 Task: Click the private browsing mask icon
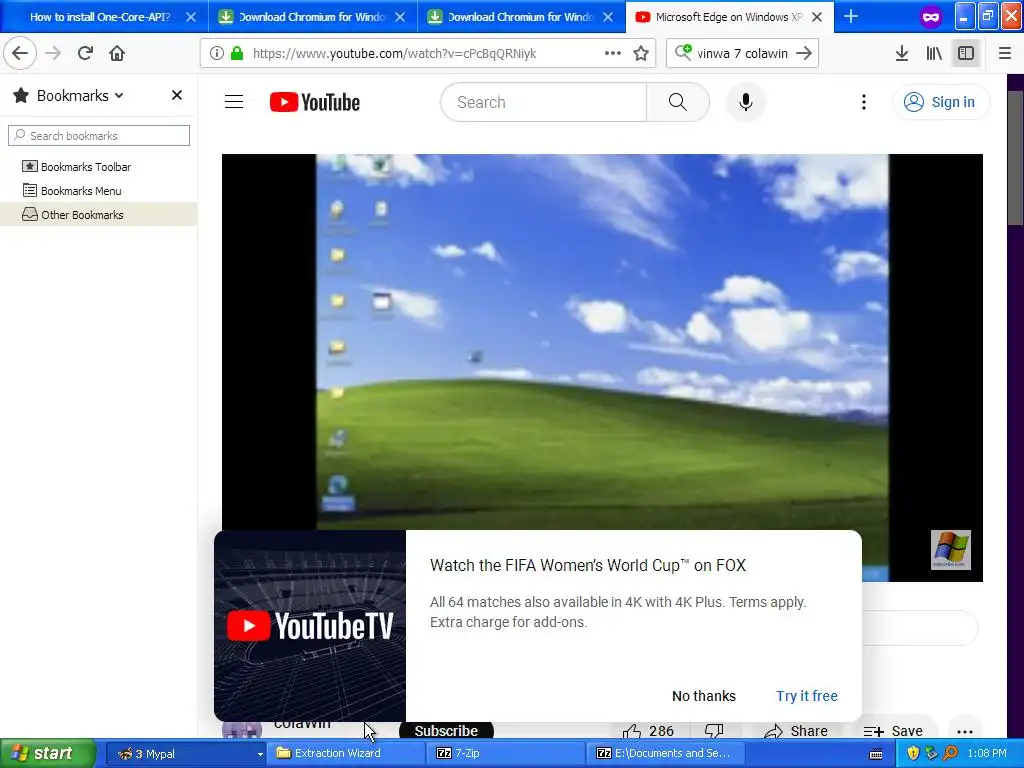pos(931,18)
